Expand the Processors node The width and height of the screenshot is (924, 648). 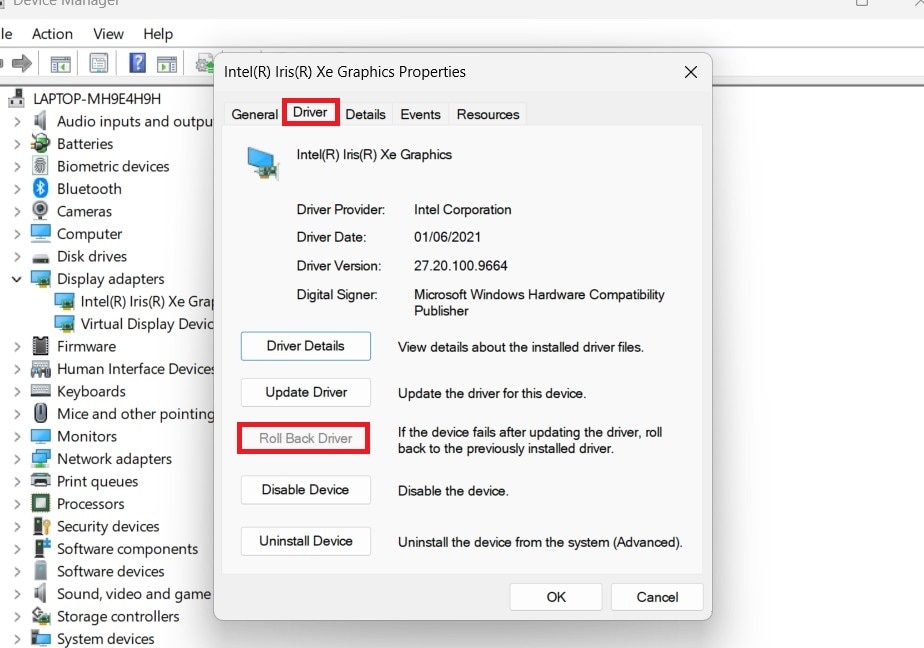point(17,504)
